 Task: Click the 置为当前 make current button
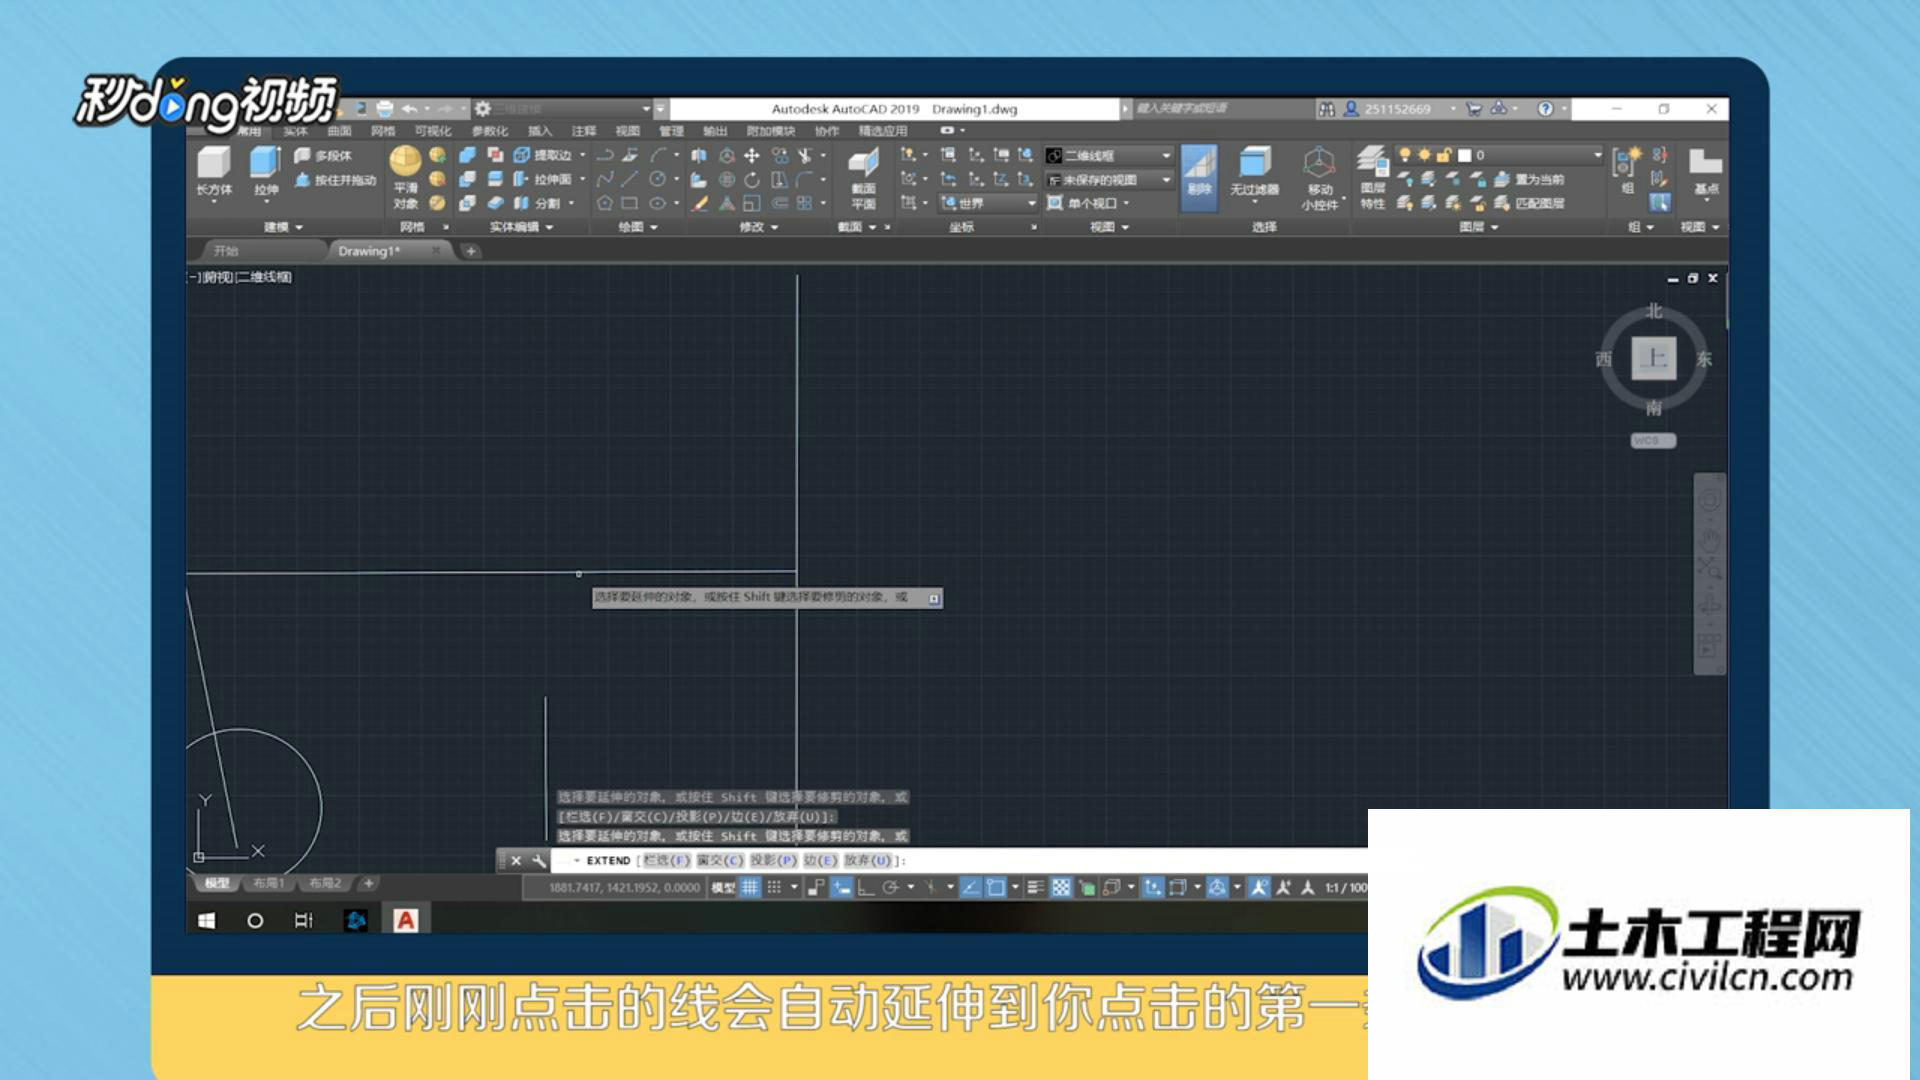coord(1529,179)
